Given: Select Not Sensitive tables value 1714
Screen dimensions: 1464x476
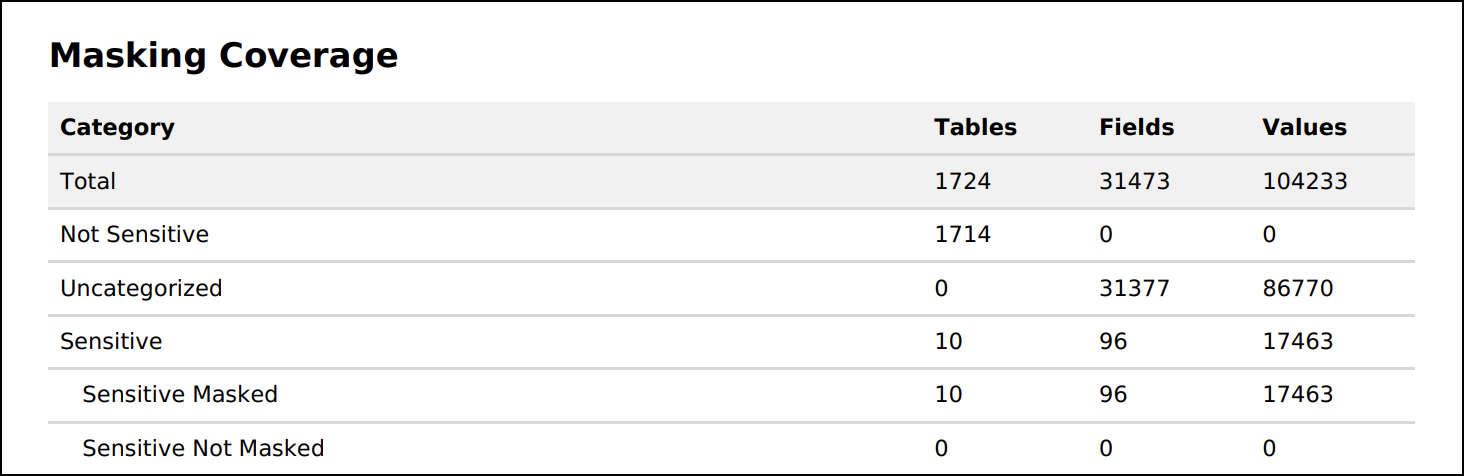Looking at the screenshot, I should pos(962,235).
